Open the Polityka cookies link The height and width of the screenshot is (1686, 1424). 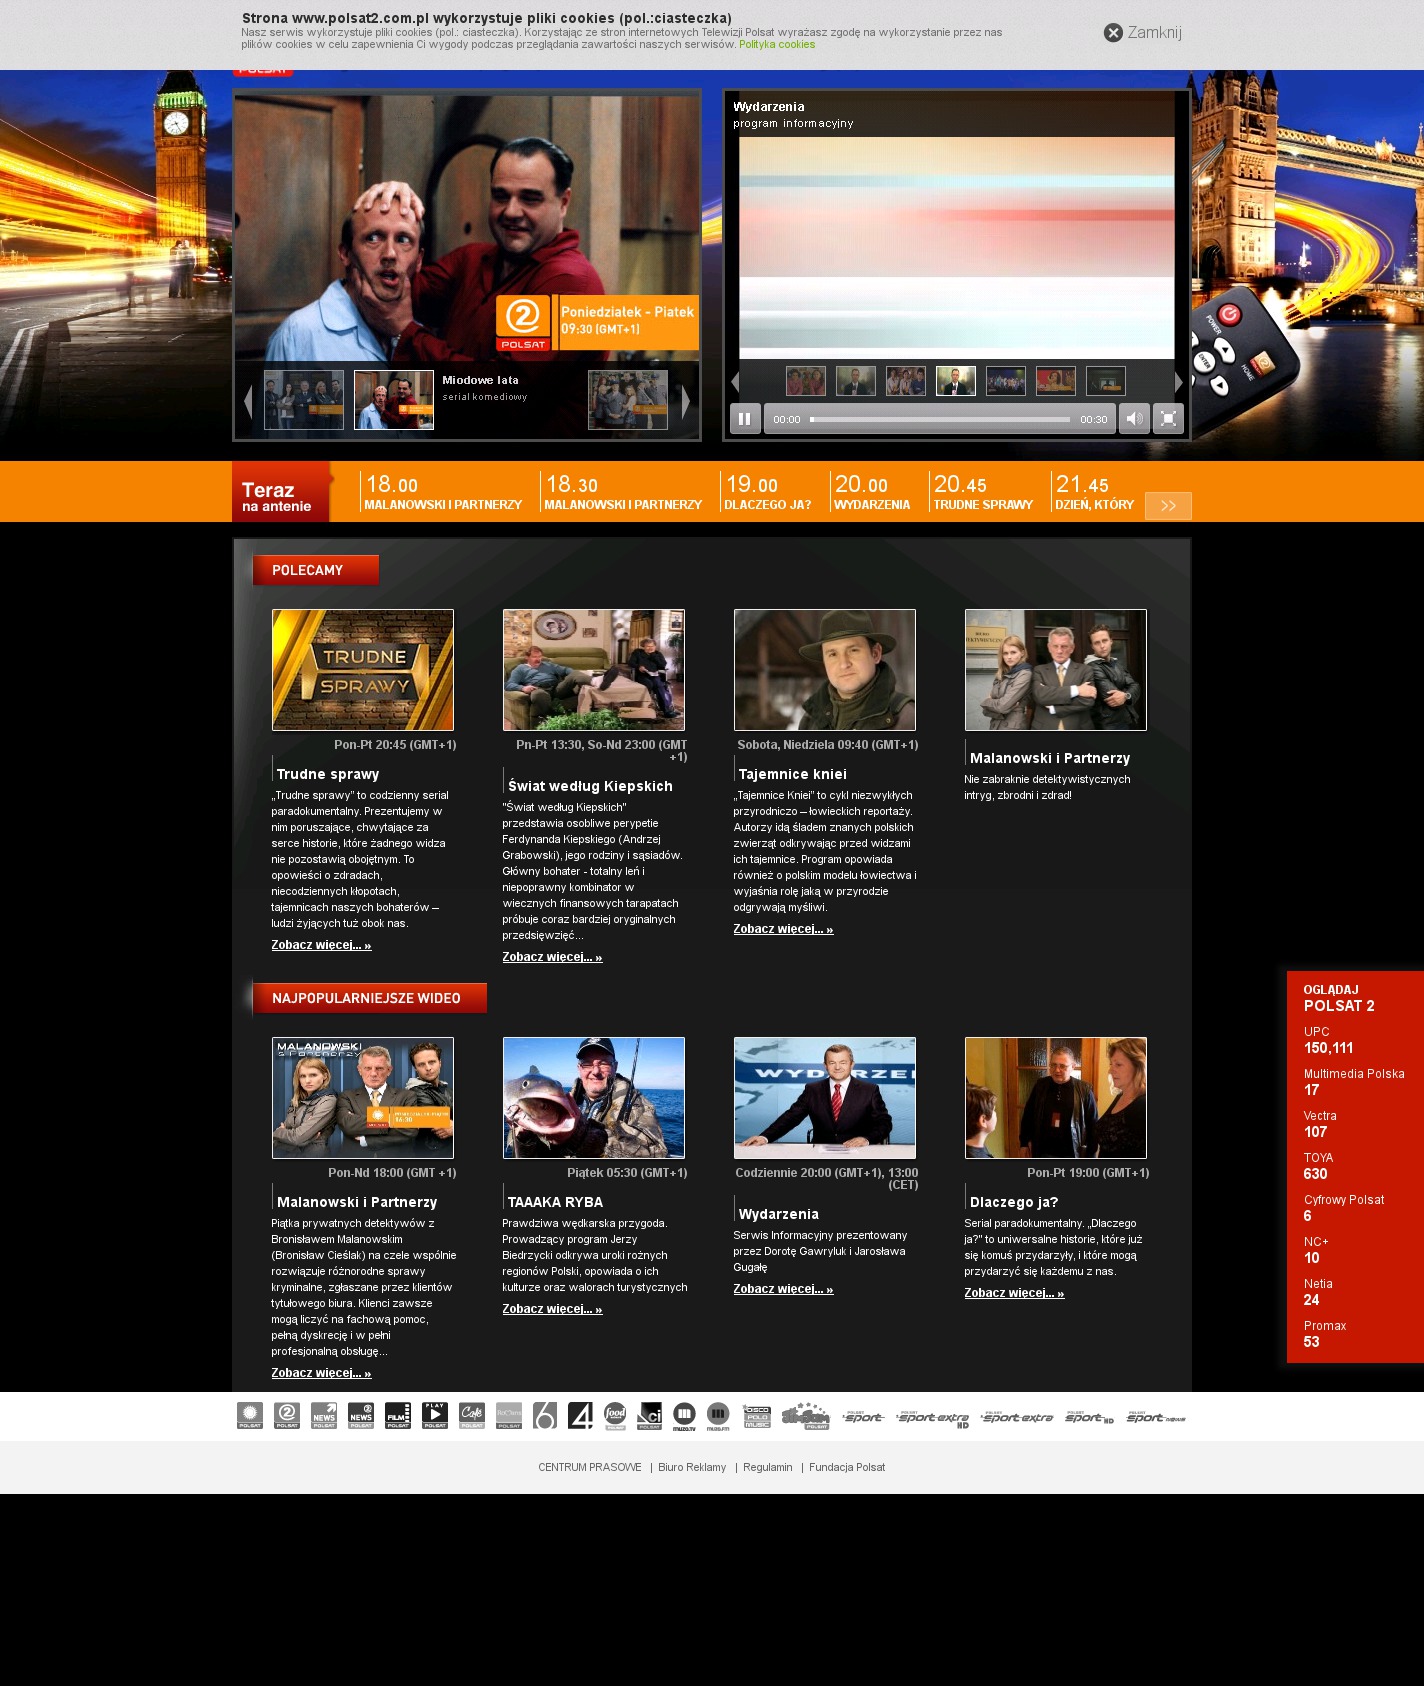pos(776,45)
